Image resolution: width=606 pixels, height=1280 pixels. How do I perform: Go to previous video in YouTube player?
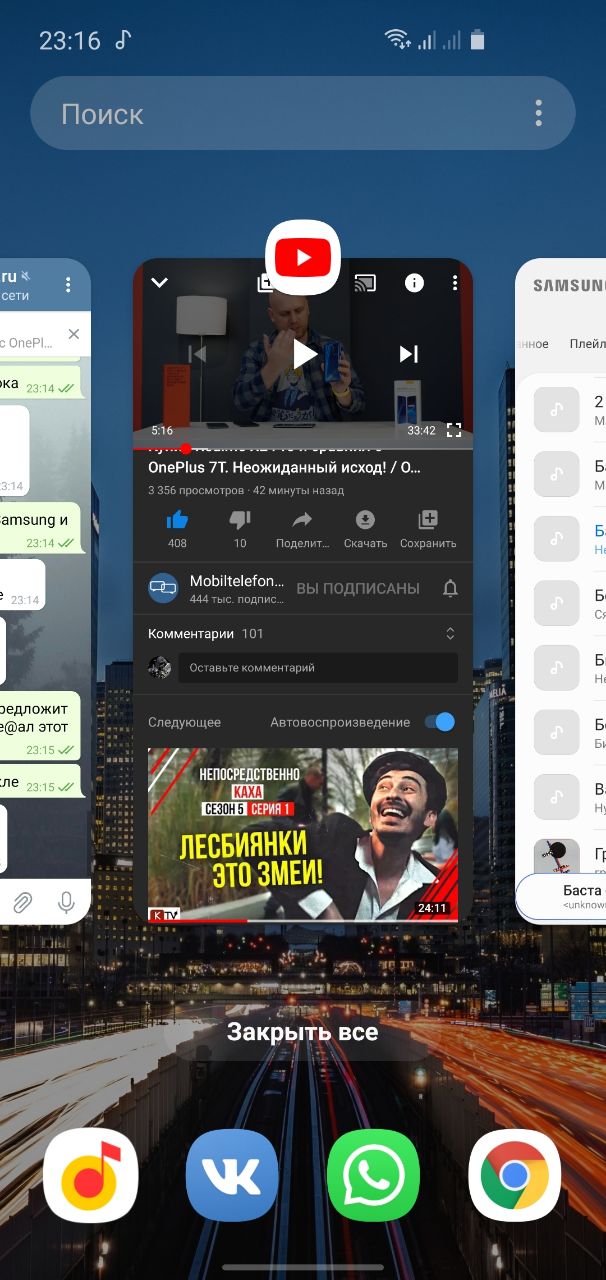pyautogui.click(x=197, y=353)
